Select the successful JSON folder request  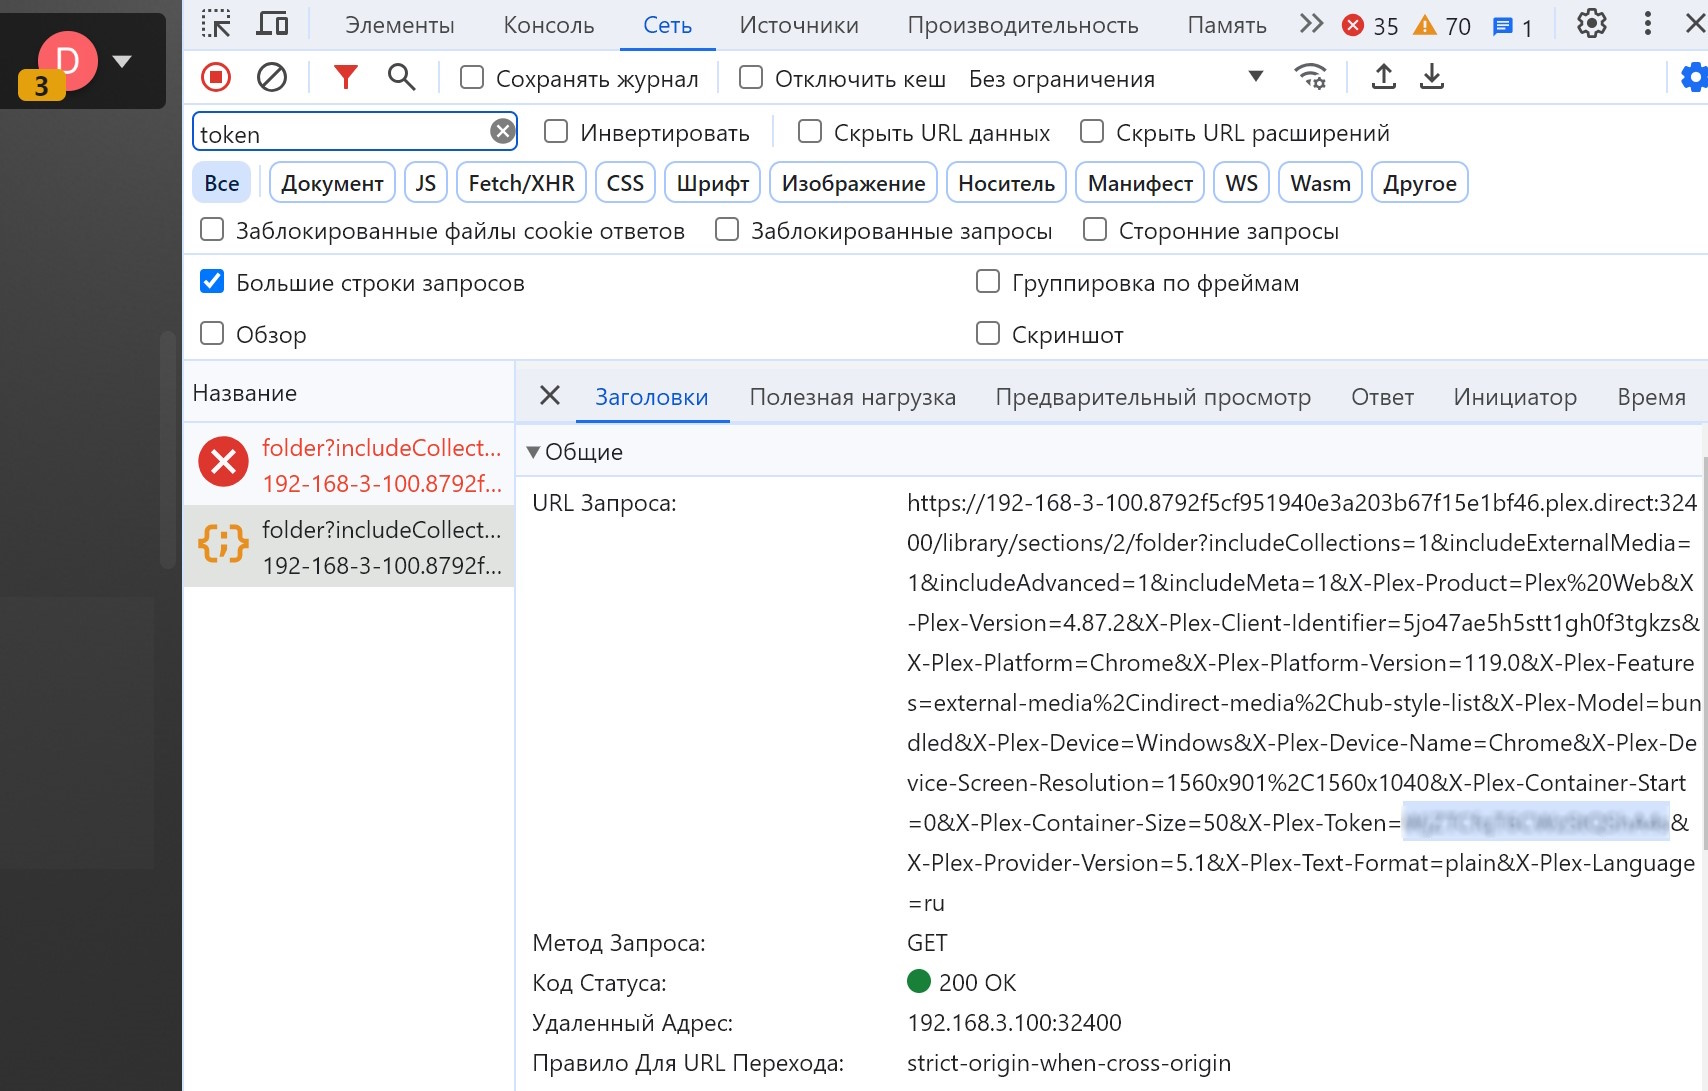[x=349, y=547]
